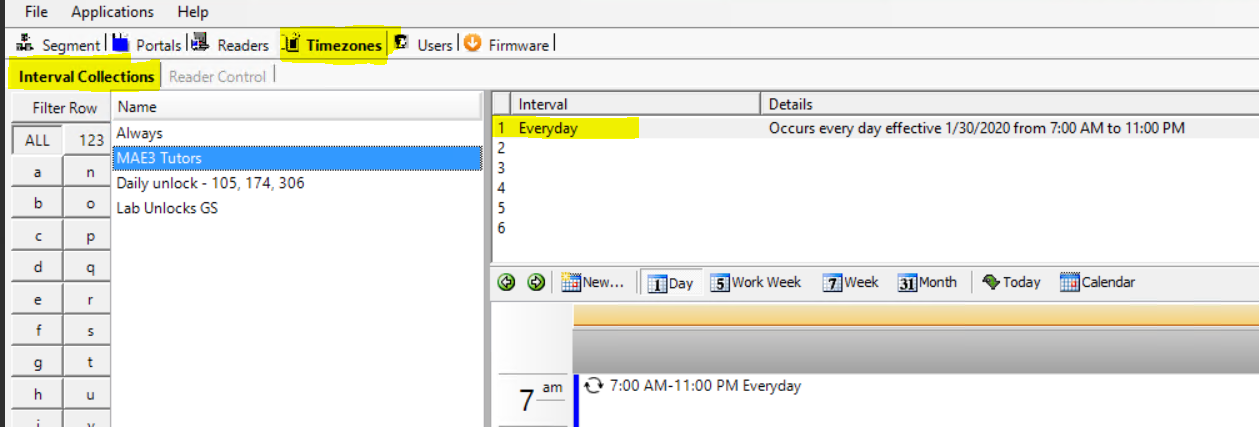This screenshot has width=1259, height=427.
Task: Switch to the Portals tab
Action: (x=159, y=45)
